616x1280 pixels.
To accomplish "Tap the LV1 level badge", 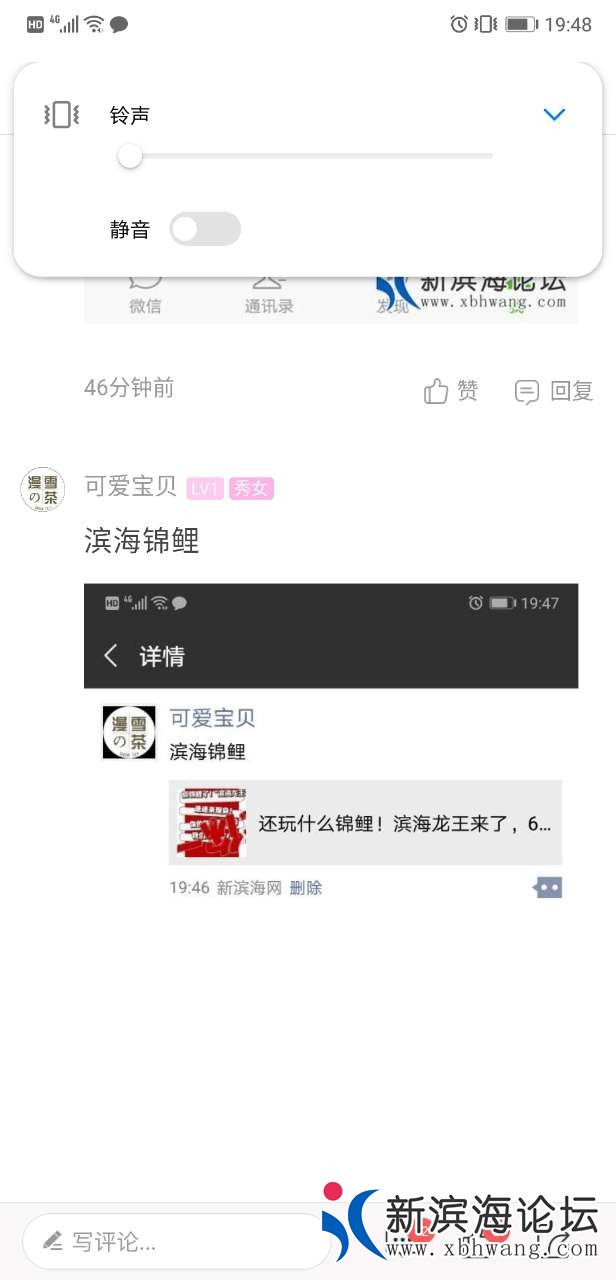I will (205, 488).
